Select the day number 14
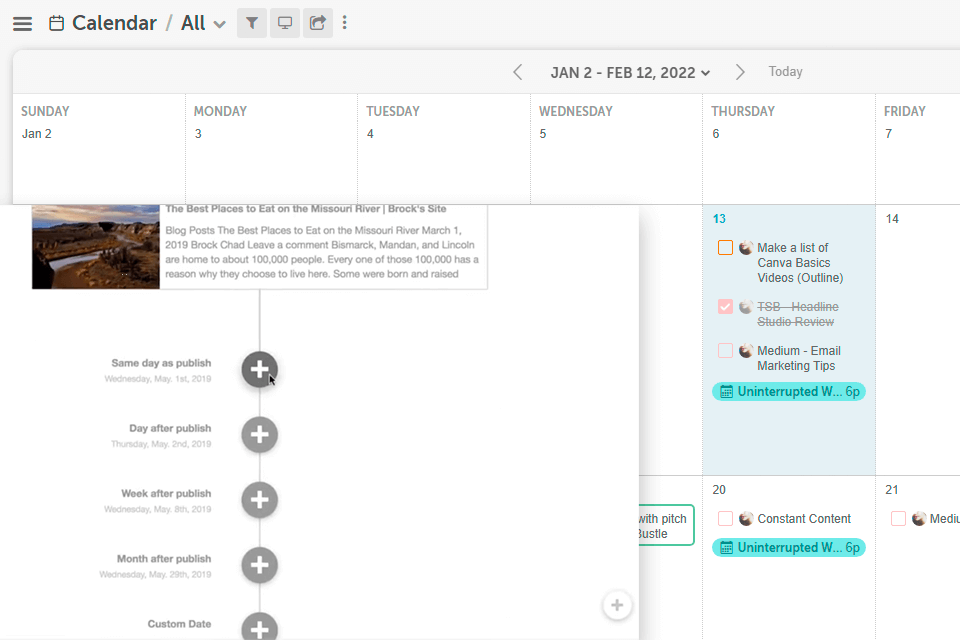Viewport: 960px width, 640px height. point(892,219)
